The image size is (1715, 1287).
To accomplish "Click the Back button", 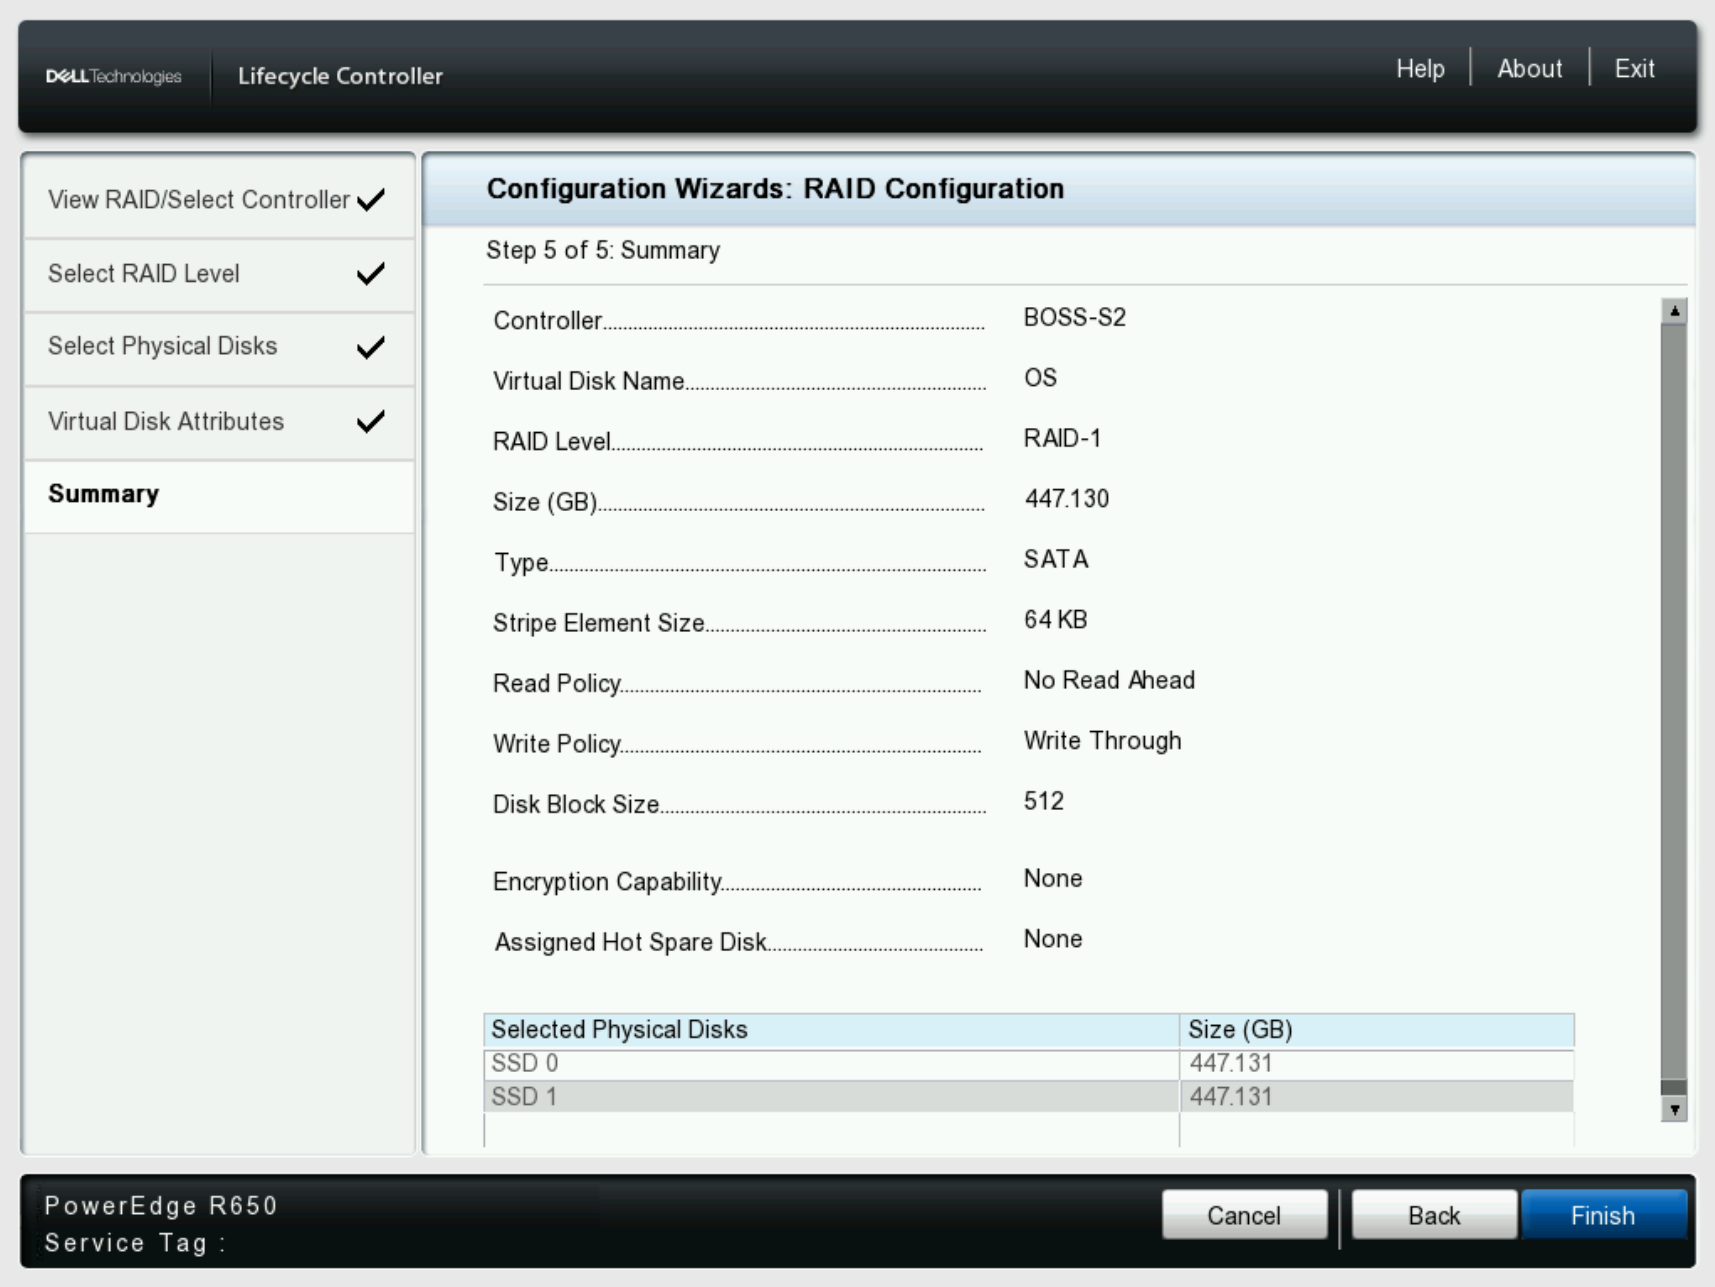I will click(1433, 1215).
